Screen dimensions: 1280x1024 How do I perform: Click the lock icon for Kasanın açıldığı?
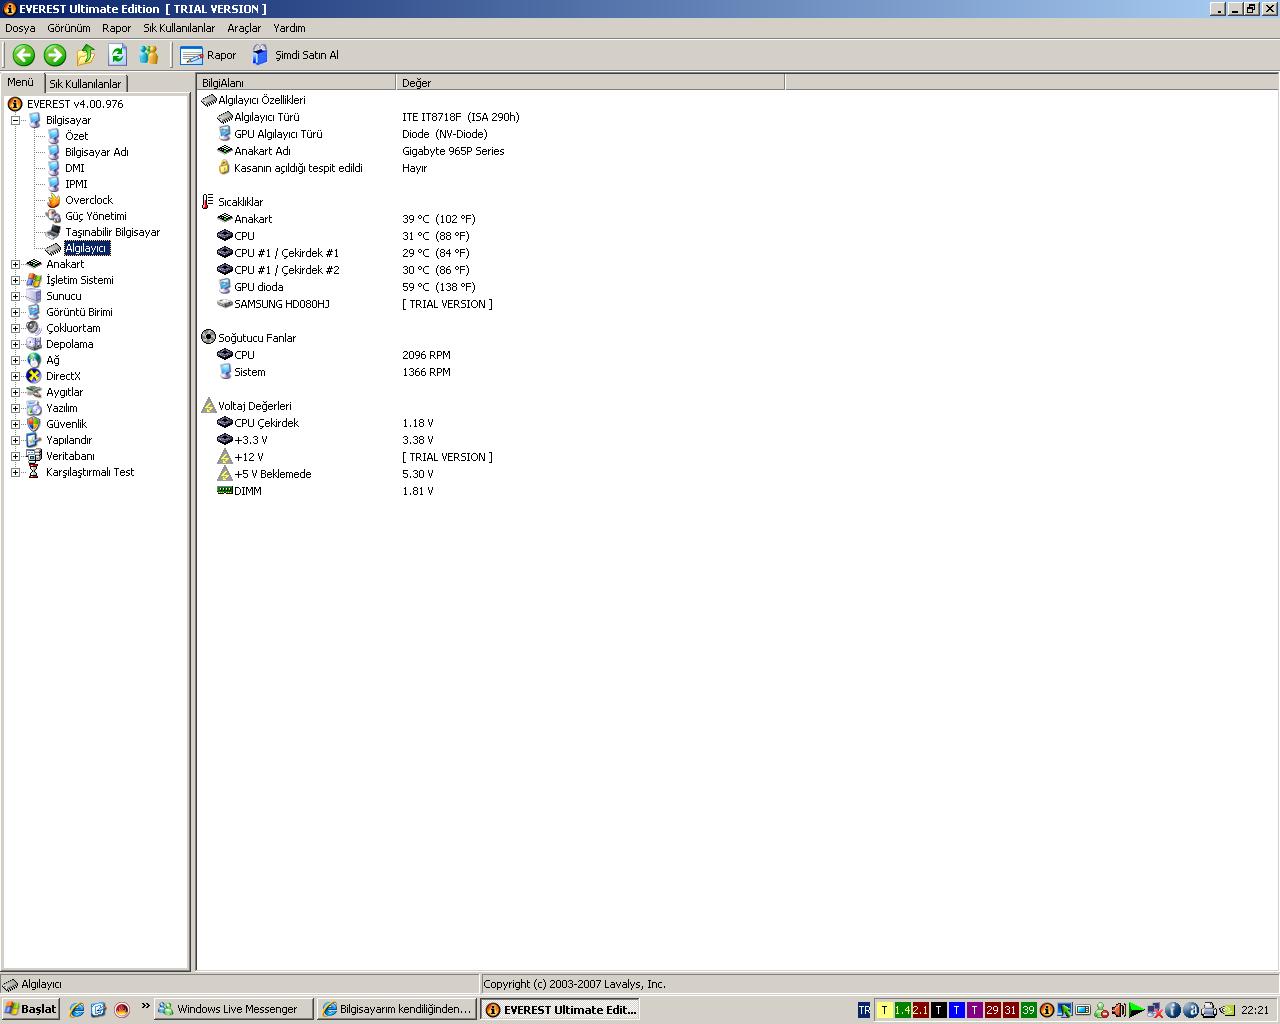click(x=225, y=168)
